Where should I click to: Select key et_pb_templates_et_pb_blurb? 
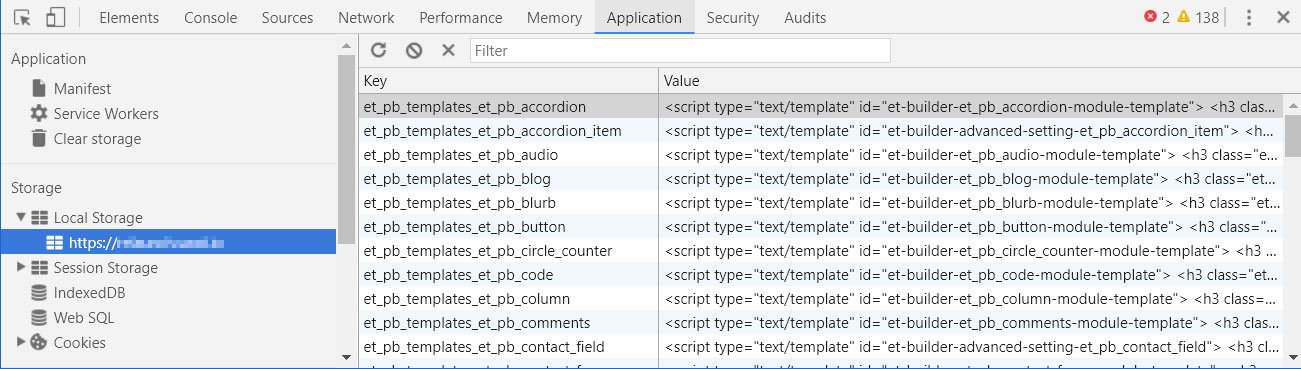tap(459, 202)
